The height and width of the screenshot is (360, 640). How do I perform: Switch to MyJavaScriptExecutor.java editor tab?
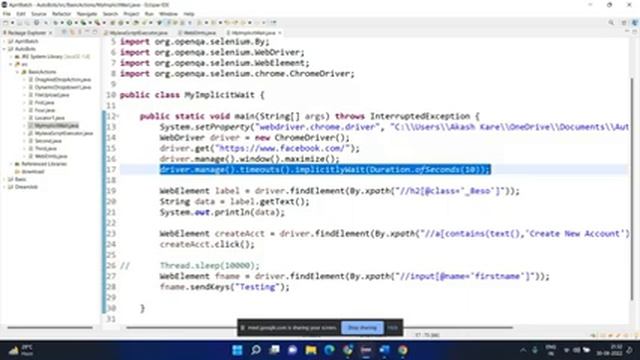click(136, 33)
